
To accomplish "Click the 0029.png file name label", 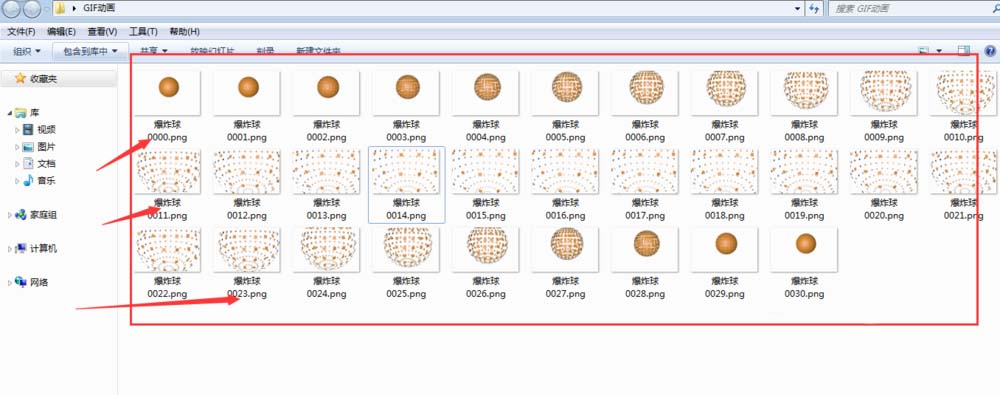I will tap(724, 294).
